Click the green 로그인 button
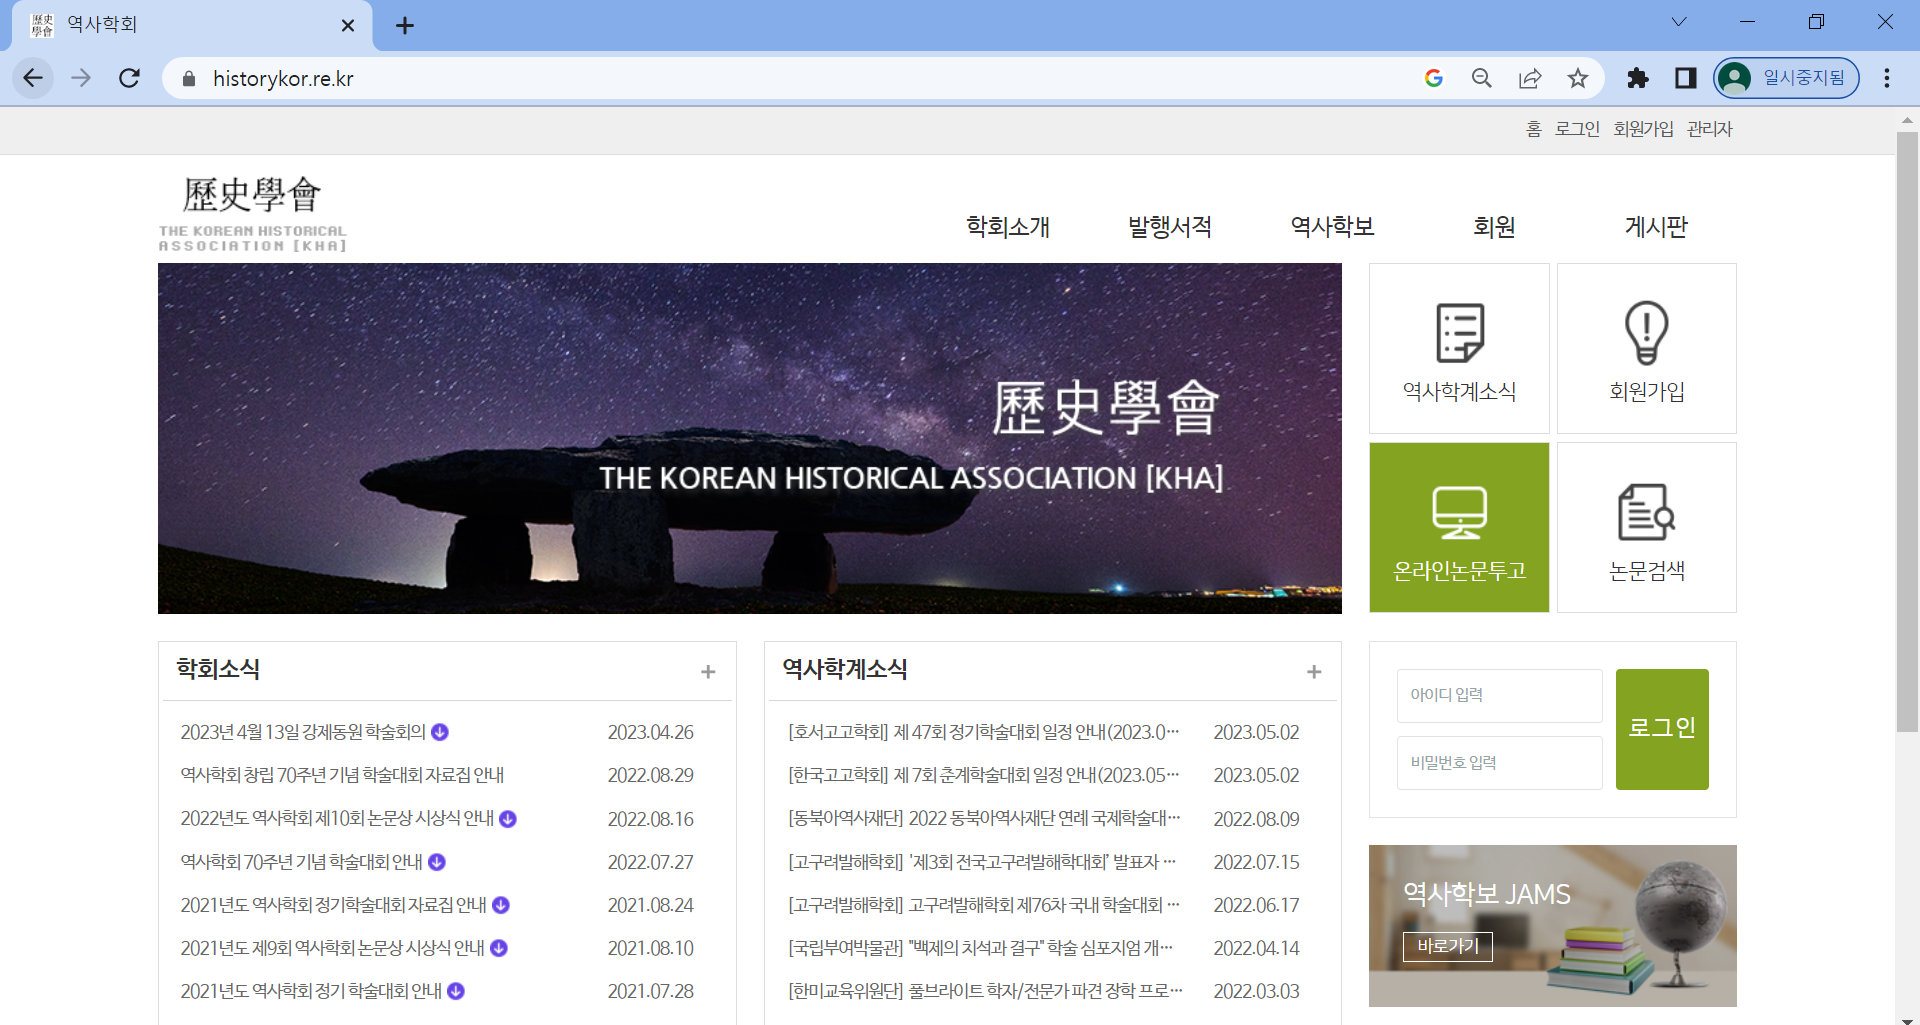The height and width of the screenshot is (1025, 1920). click(x=1662, y=729)
